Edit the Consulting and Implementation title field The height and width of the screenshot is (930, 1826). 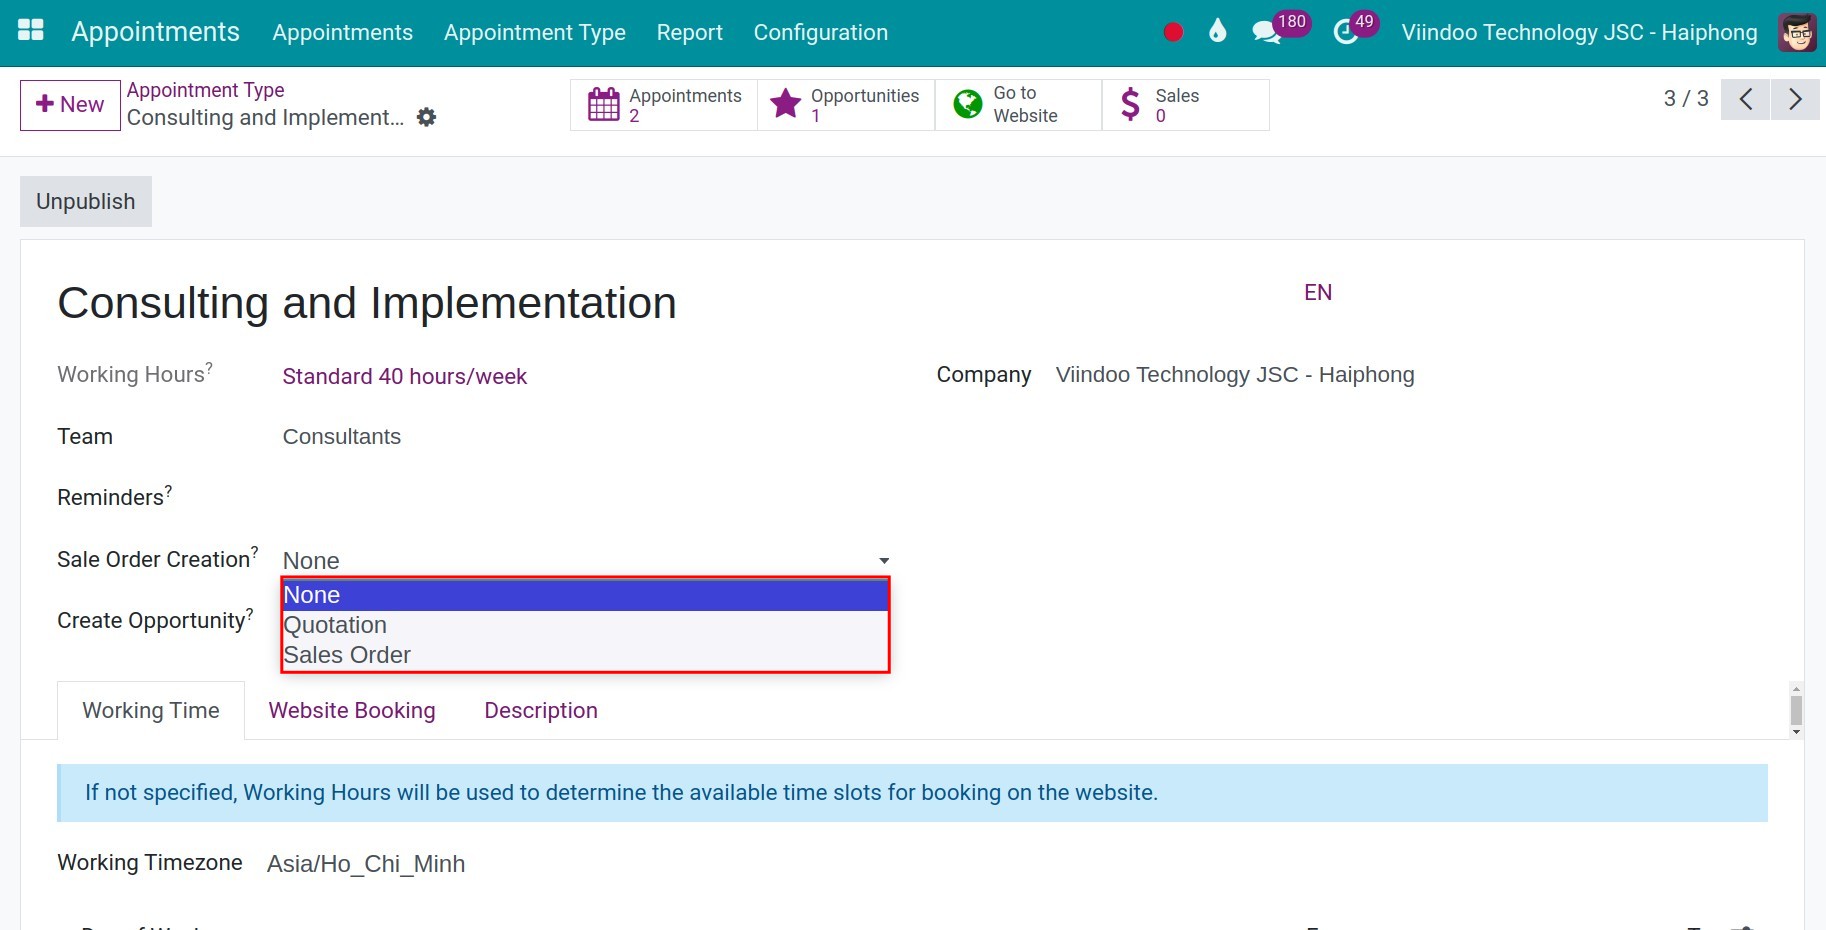click(x=367, y=303)
